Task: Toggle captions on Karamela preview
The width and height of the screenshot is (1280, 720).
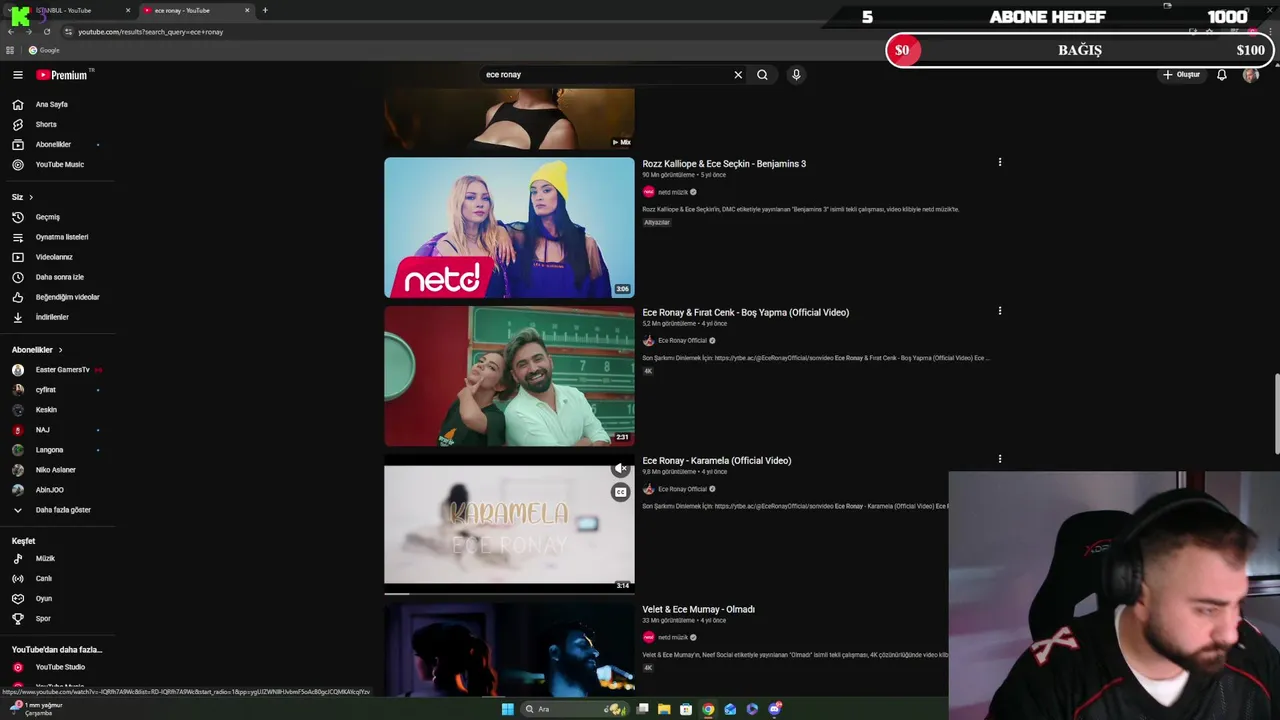Action: 621,492
